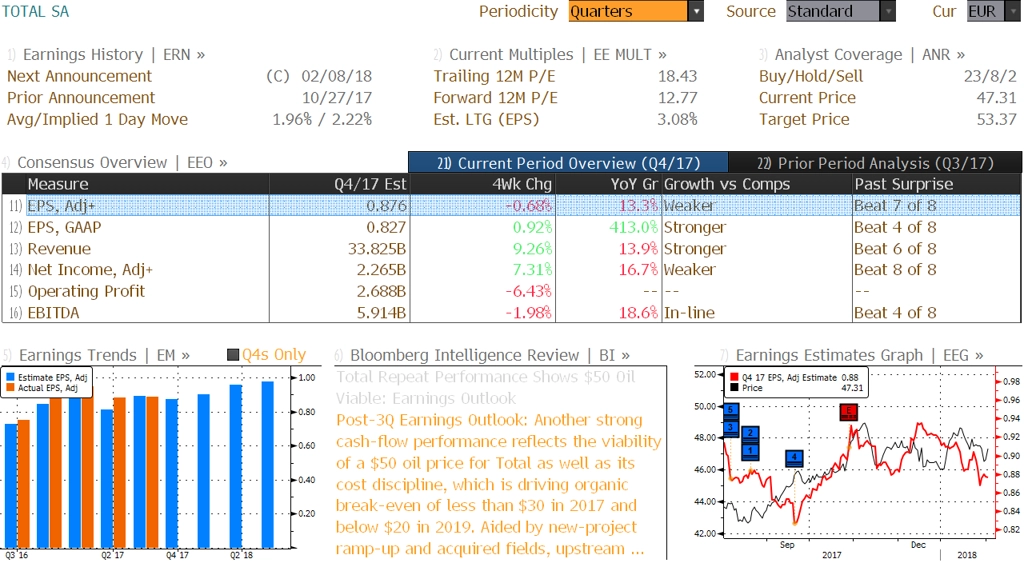Toggle the Q4s Only checkbox
1024x563 pixels.
pos(232,355)
